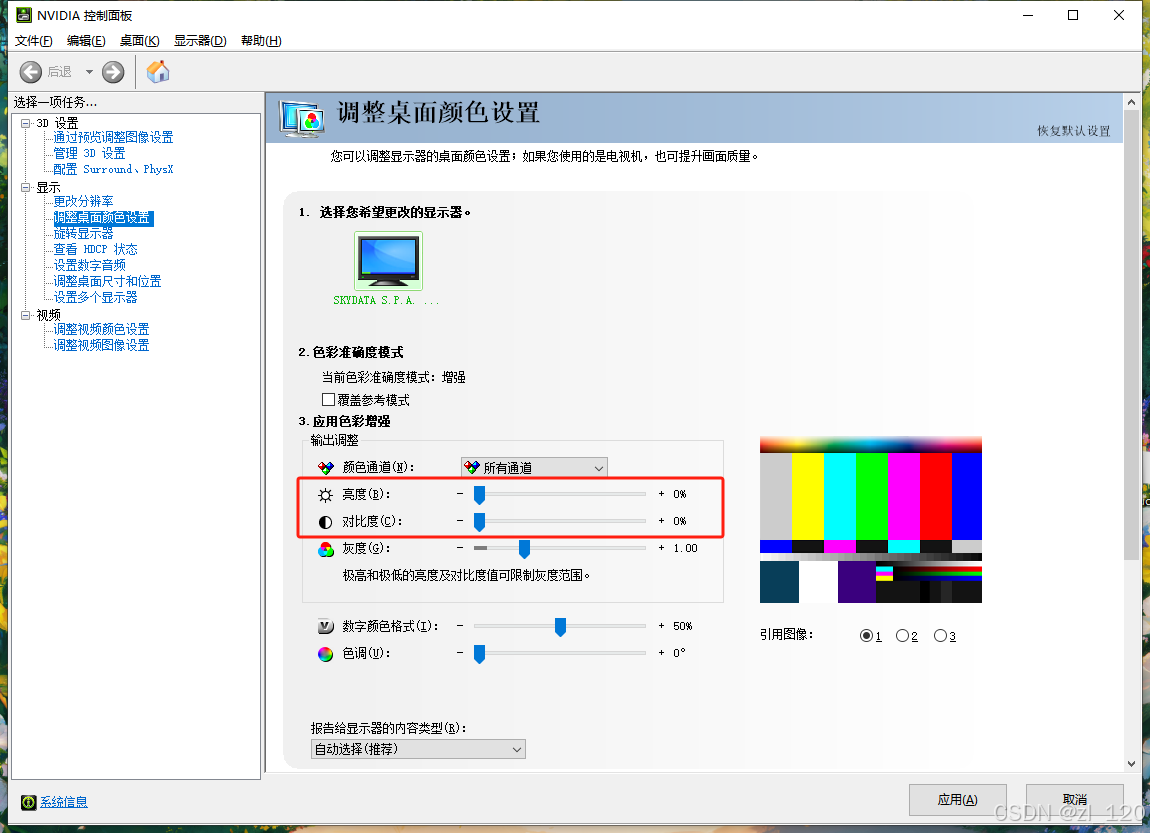Collapse the 显示 tree node
Image resolution: width=1150 pixels, height=833 pixels.
pyautogui.click(x=26, y=188)
